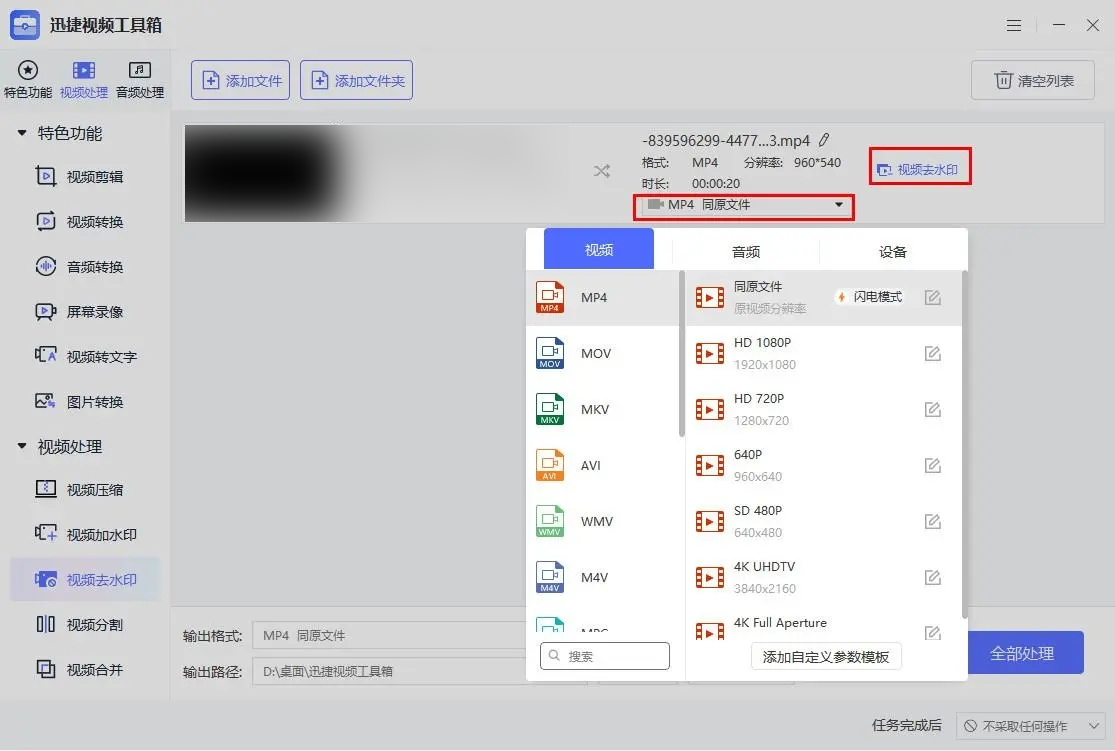Open 视频分割 in sidebar
The height and width of the screenshot is (751, 1115).
click(80, 624)
